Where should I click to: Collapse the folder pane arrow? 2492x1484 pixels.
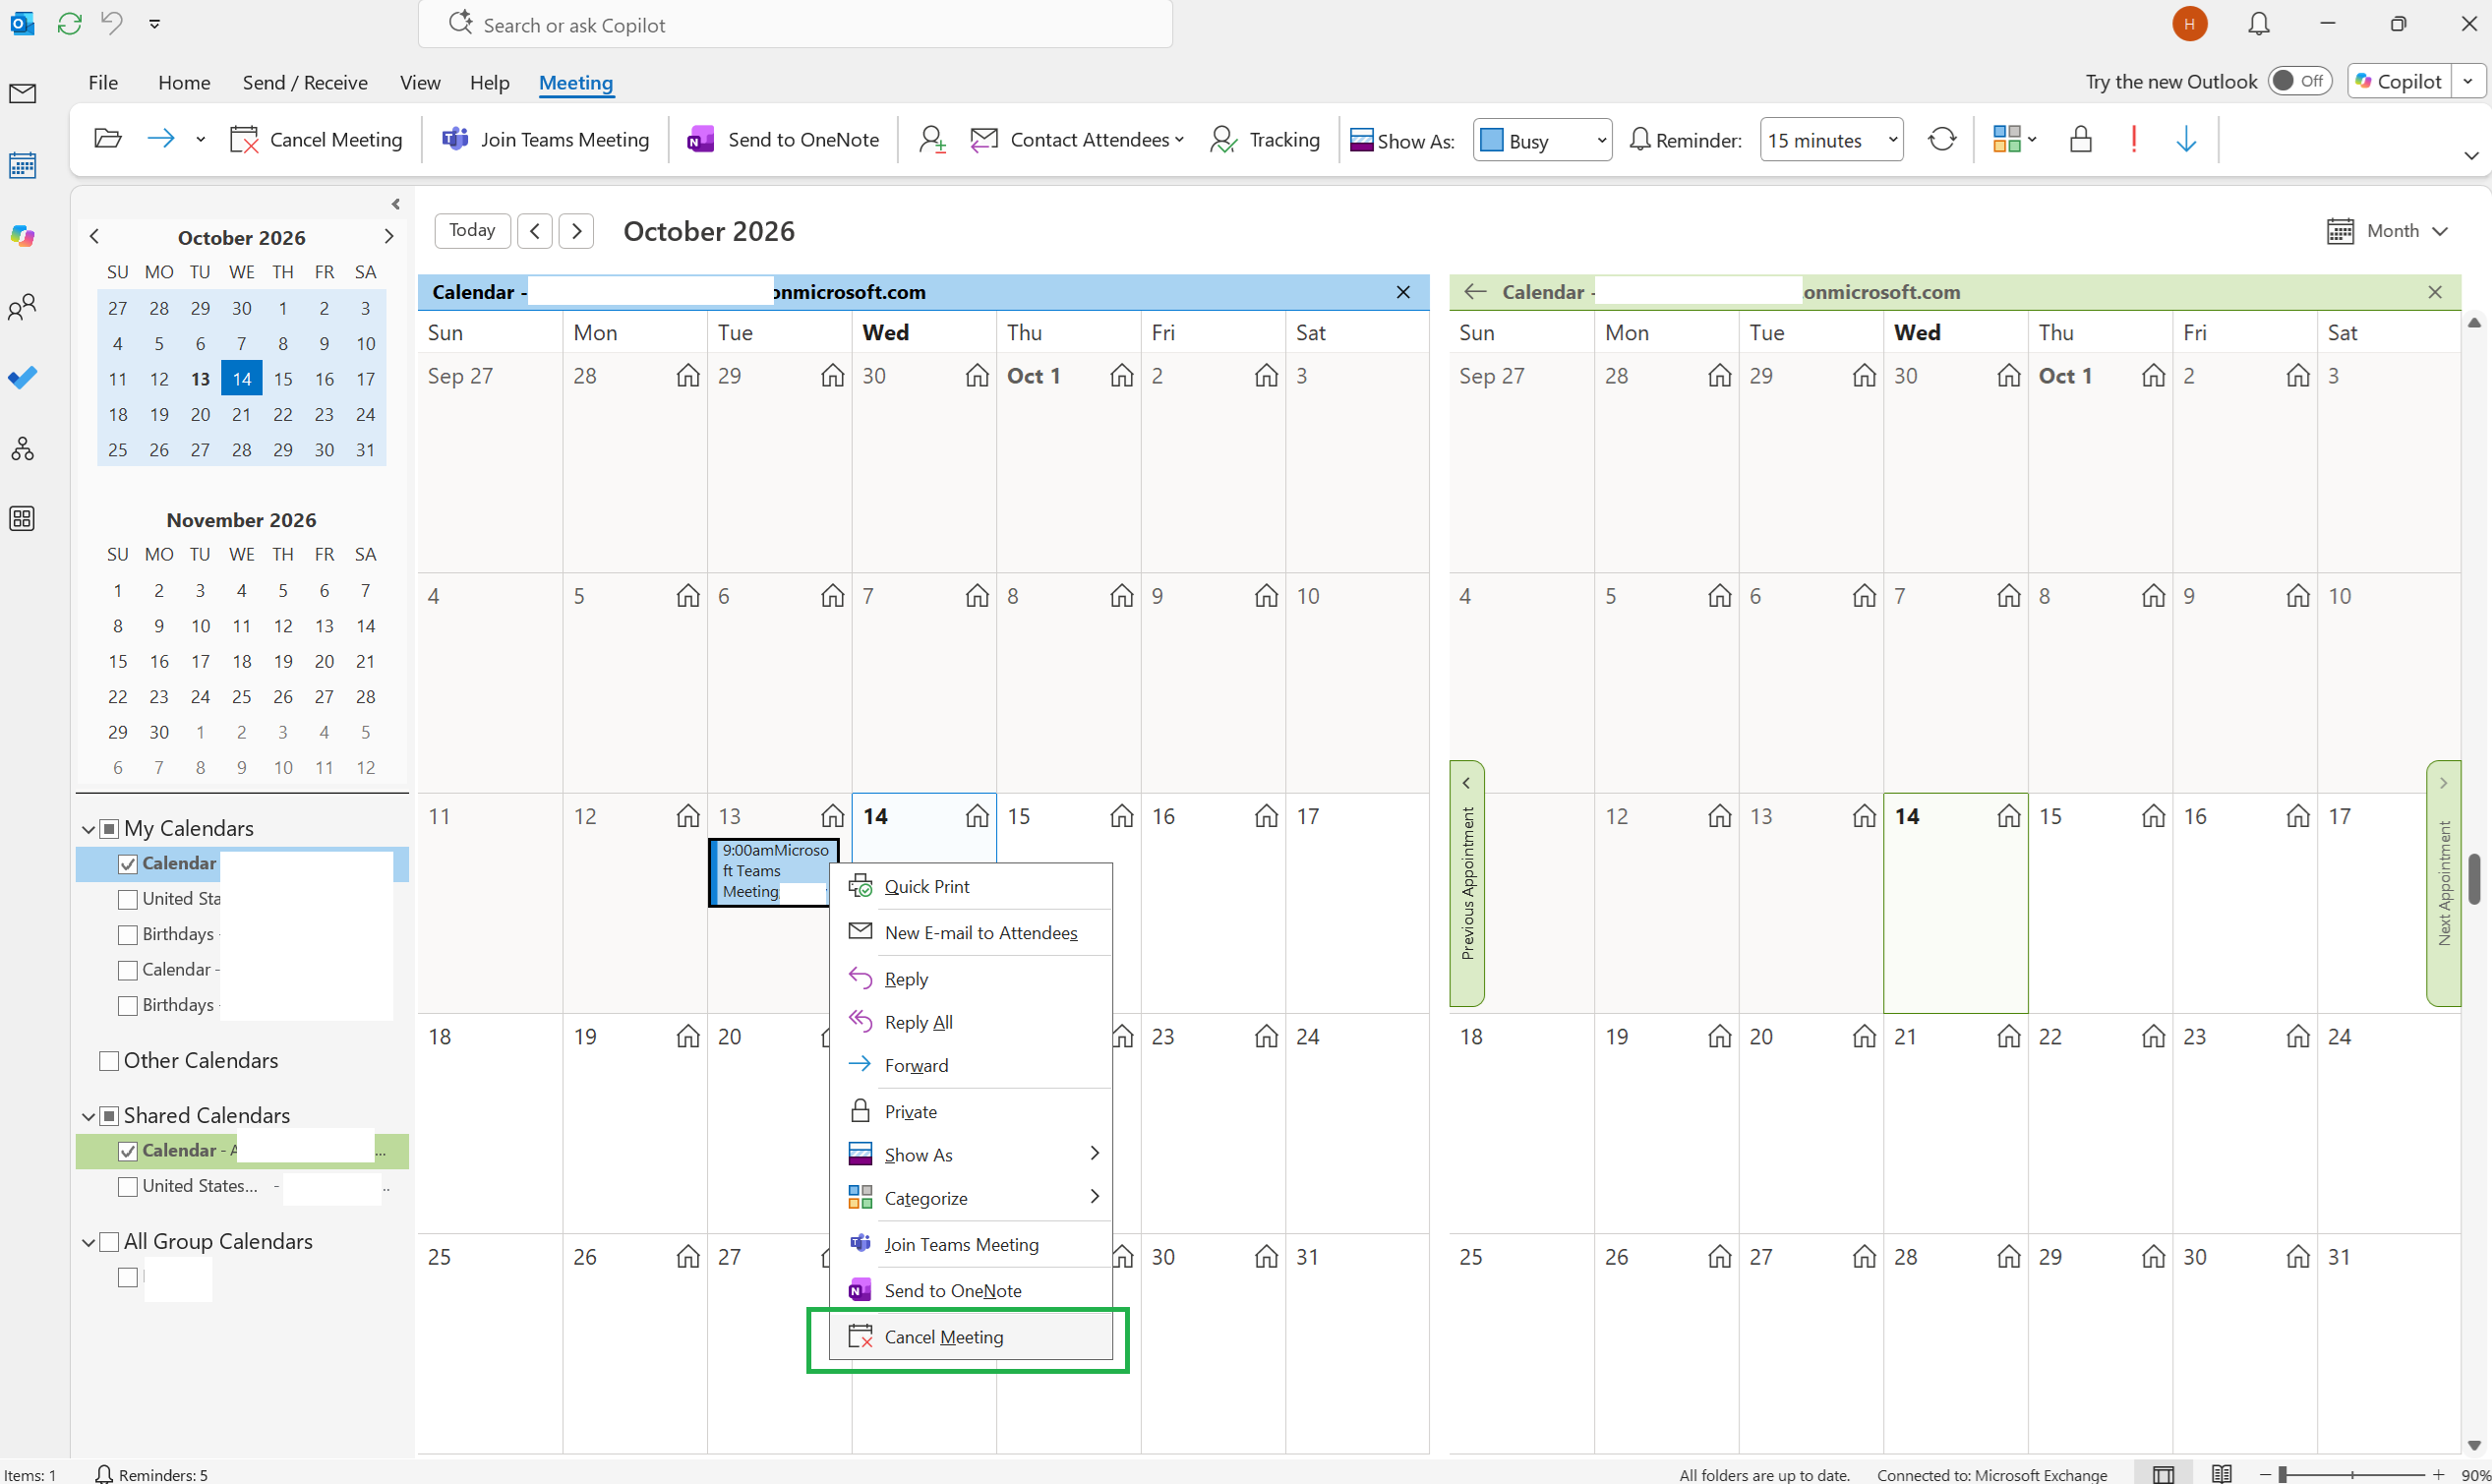coord(396,204)
